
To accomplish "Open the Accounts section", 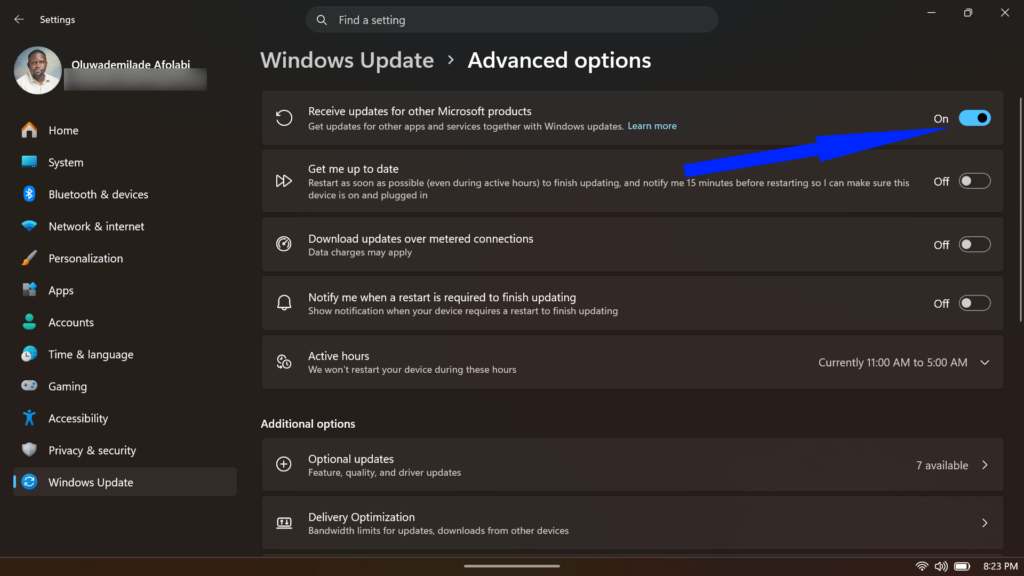I will pyautogui.click(x=125, y=322).
